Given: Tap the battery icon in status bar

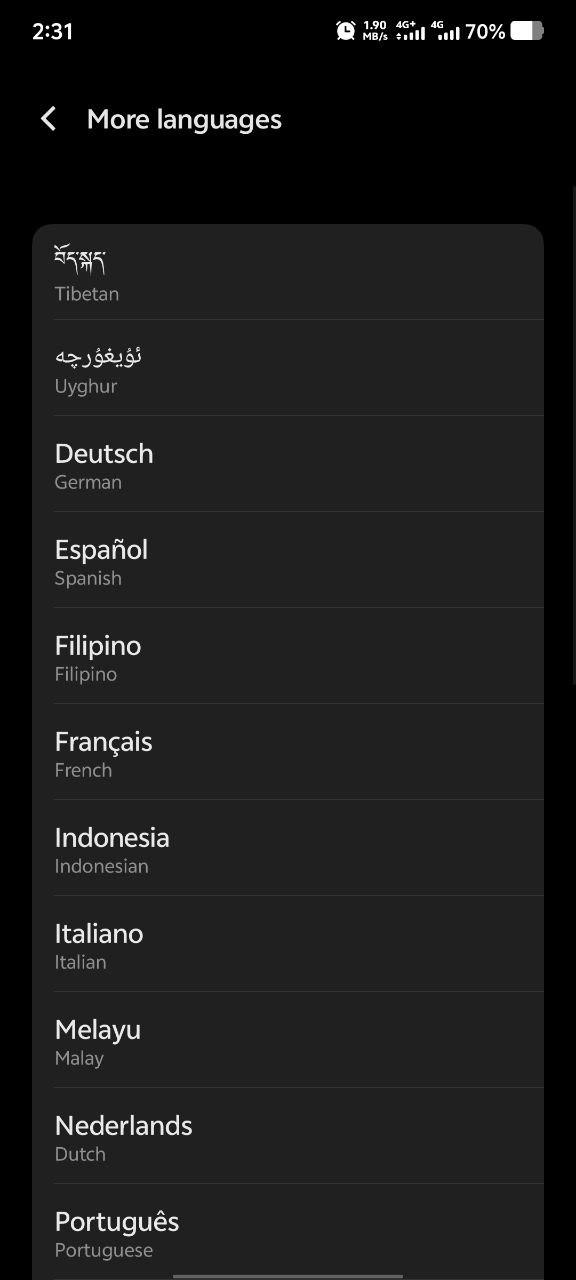Looking at the screenshot, I should point(527,31).
